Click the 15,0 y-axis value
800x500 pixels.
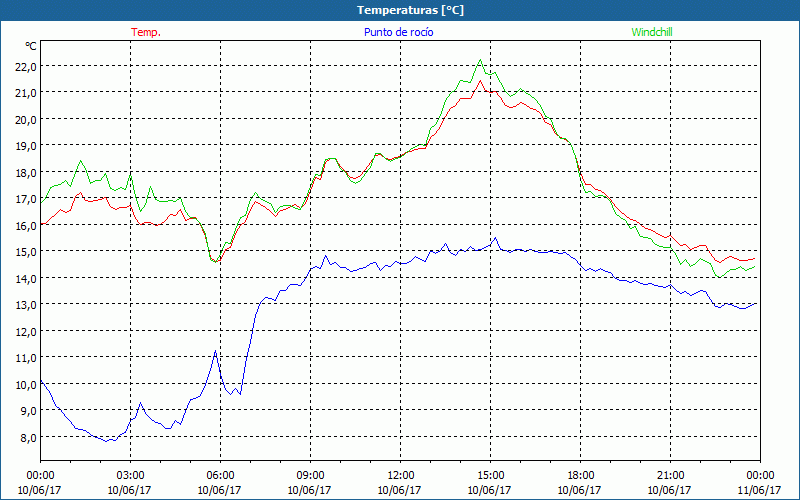[26, 252]
